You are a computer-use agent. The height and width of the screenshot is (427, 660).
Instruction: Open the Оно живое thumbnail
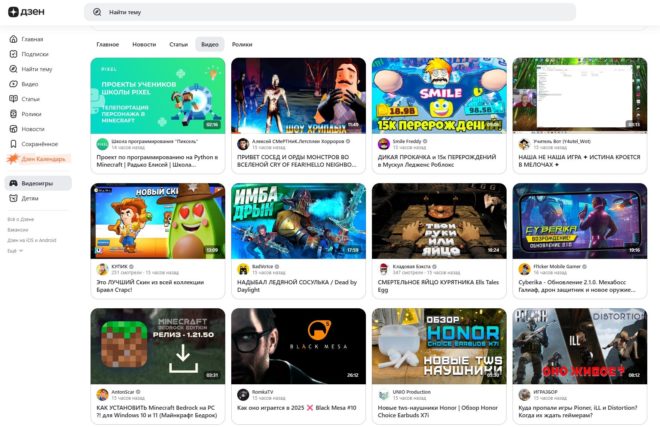click(x=580, y=346)
